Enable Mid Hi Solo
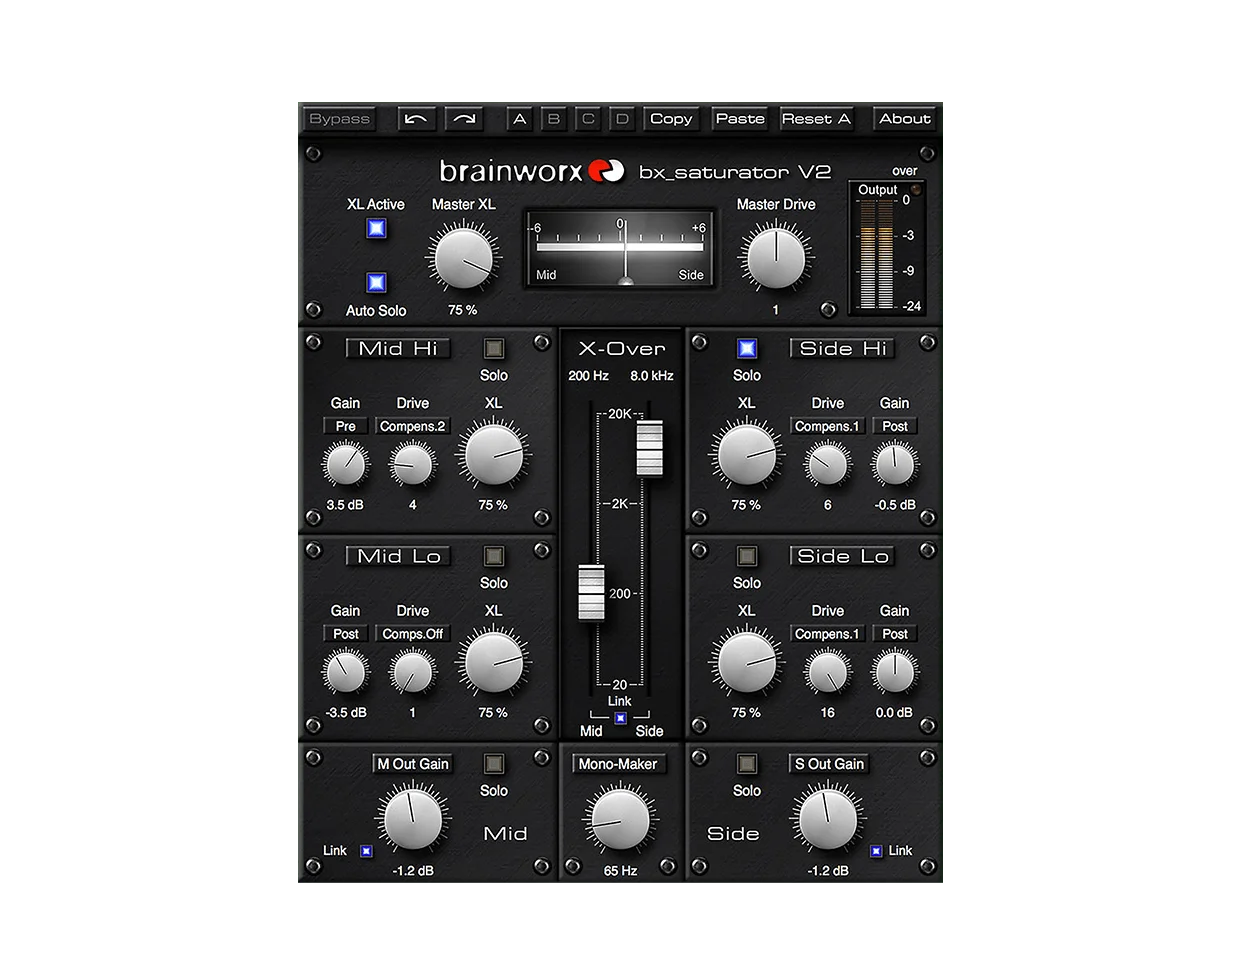The image size is (1248, 980). [x=494, y=348]
